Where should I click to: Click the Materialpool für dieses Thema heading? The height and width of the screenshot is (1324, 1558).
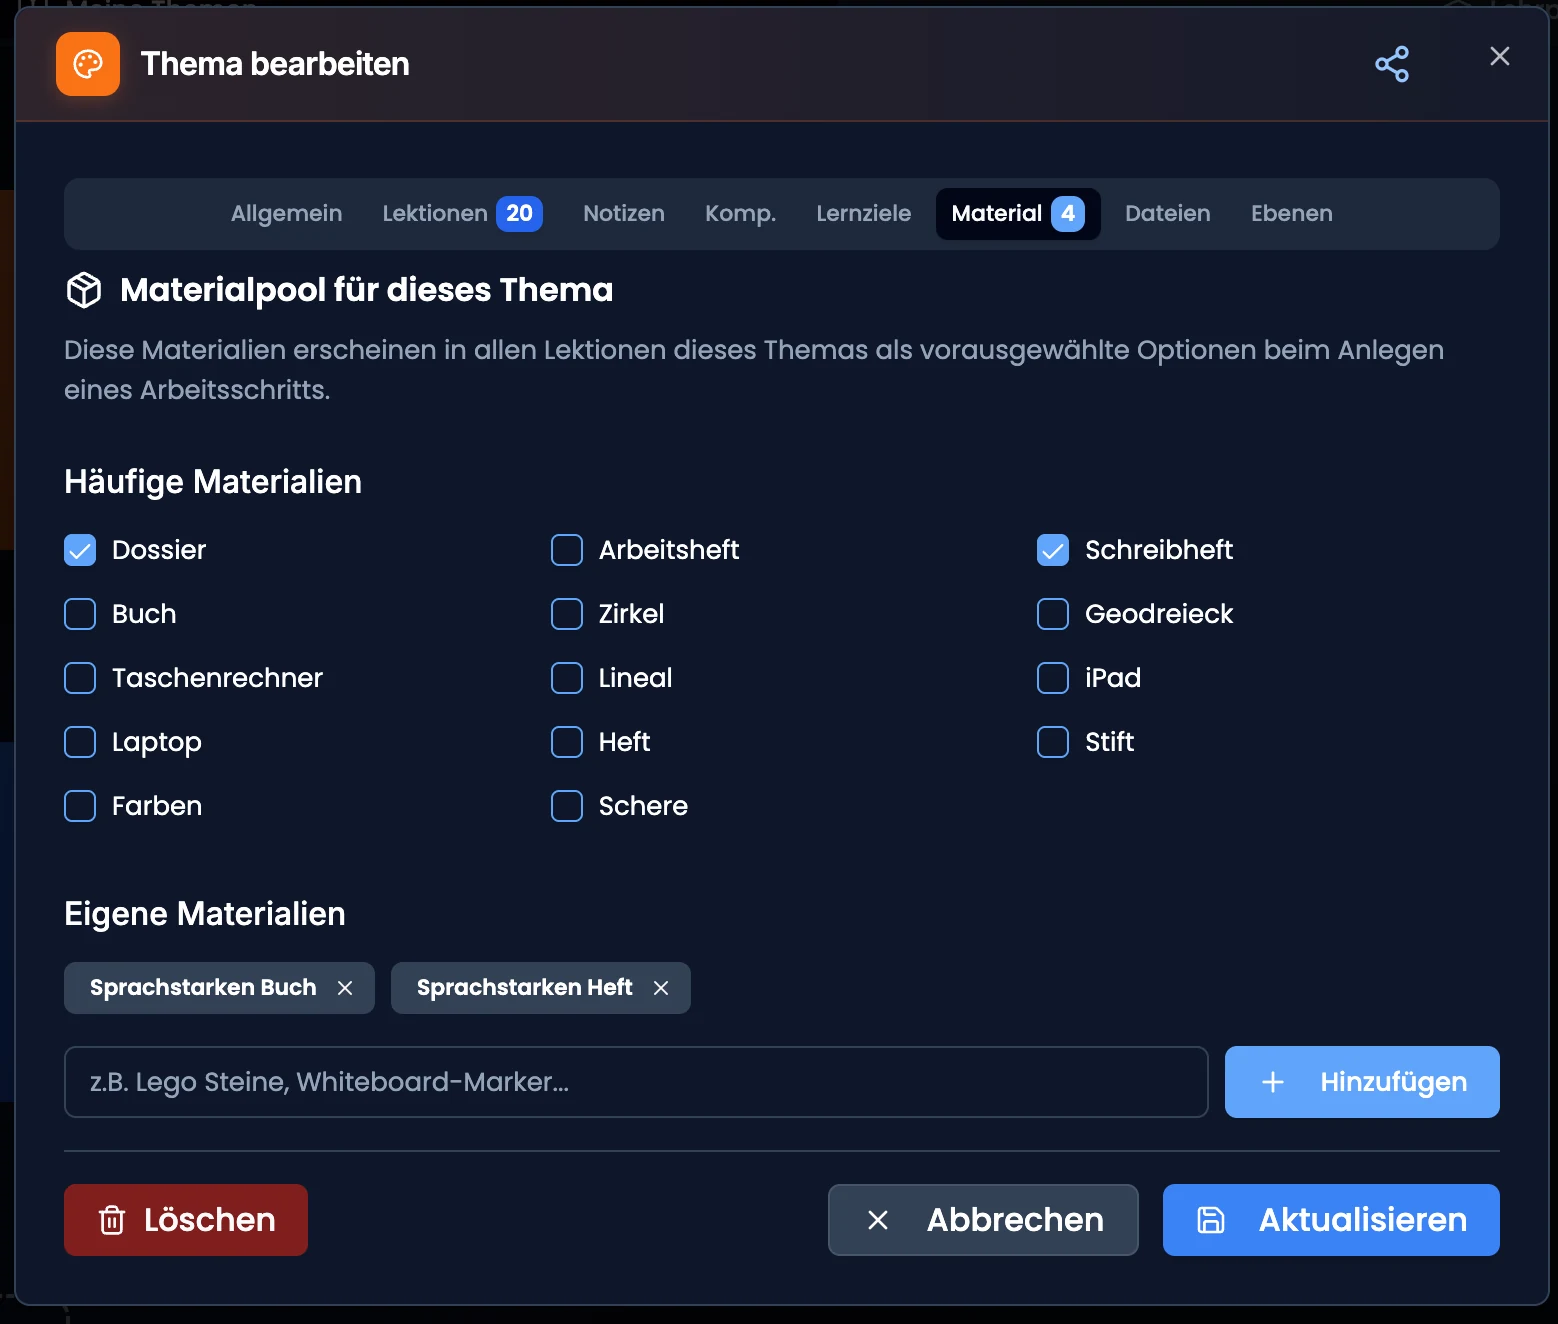coord(367,290)
